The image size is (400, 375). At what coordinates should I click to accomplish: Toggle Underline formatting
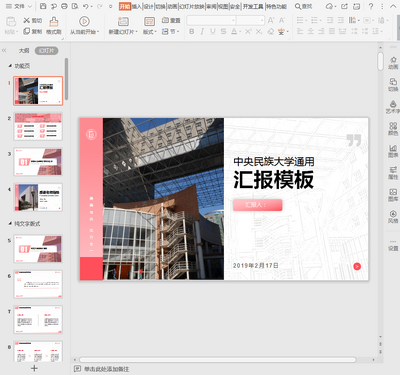[213, 31]
